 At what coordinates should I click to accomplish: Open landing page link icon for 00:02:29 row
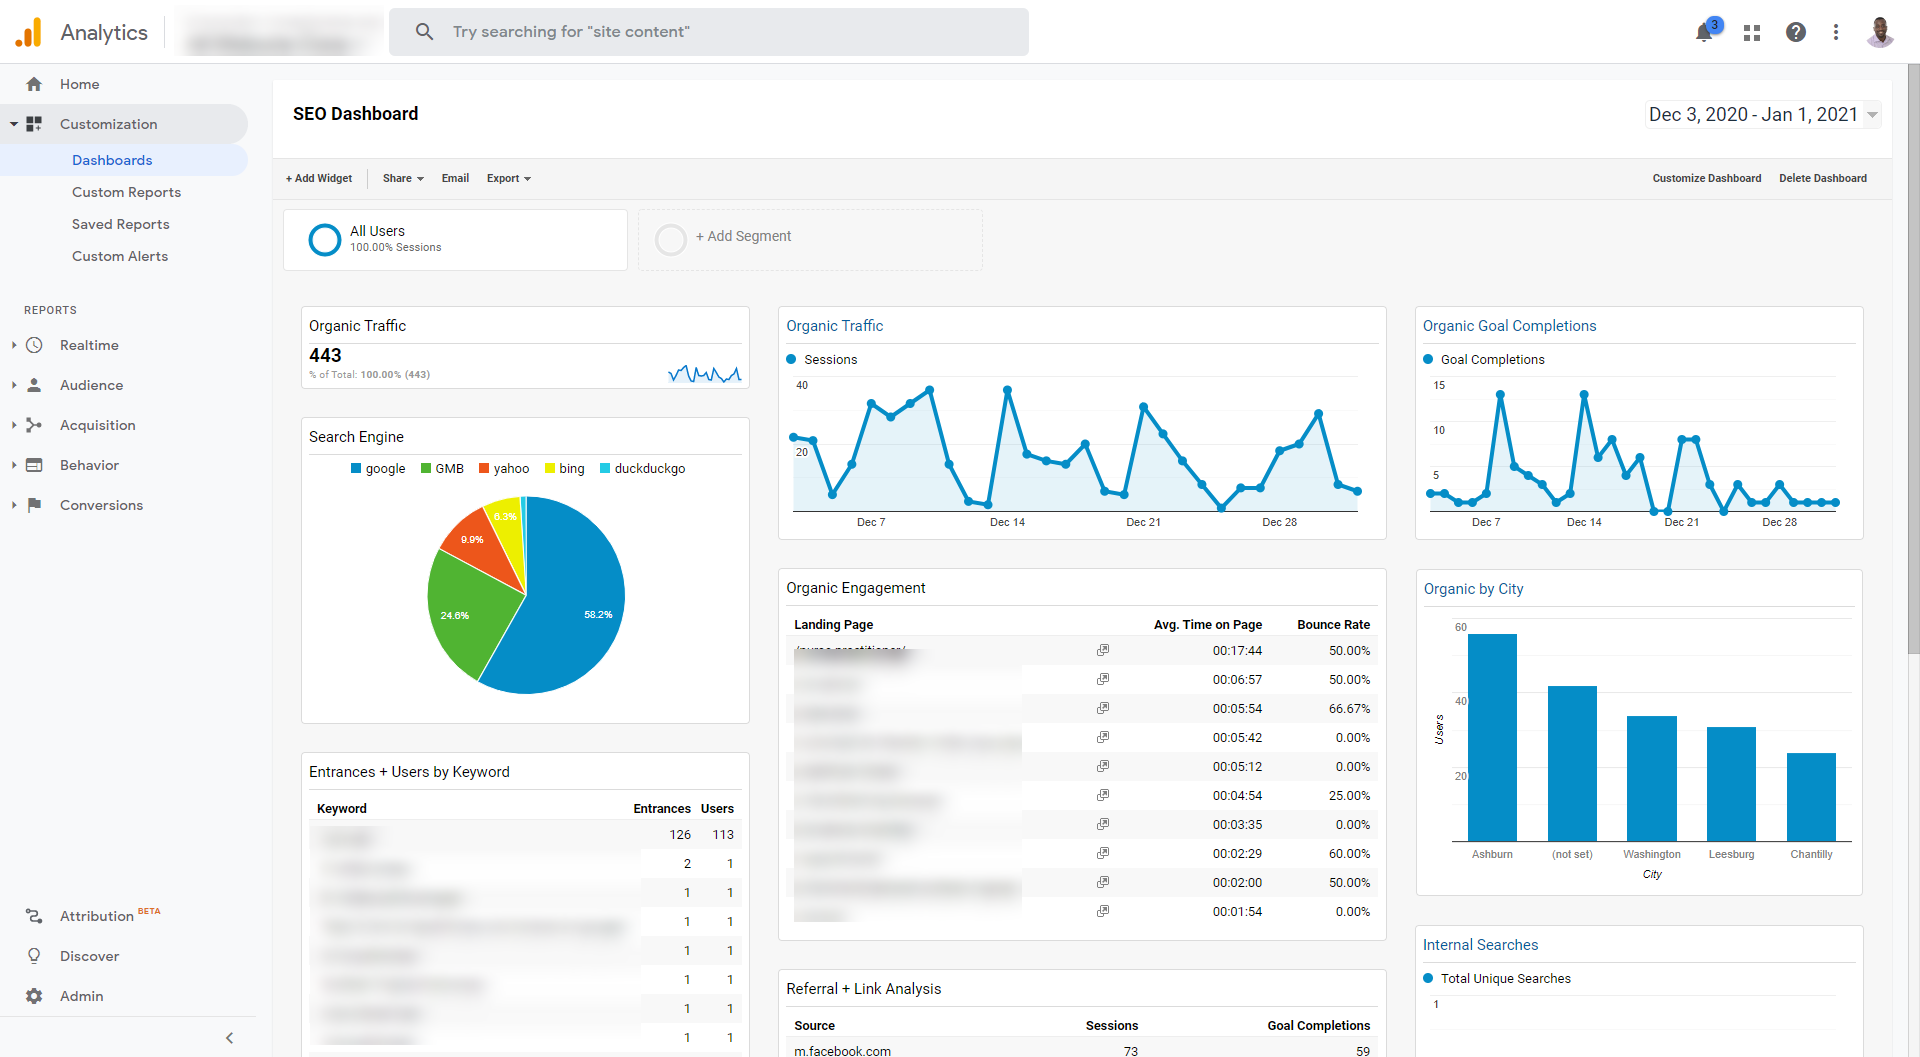1103,853
